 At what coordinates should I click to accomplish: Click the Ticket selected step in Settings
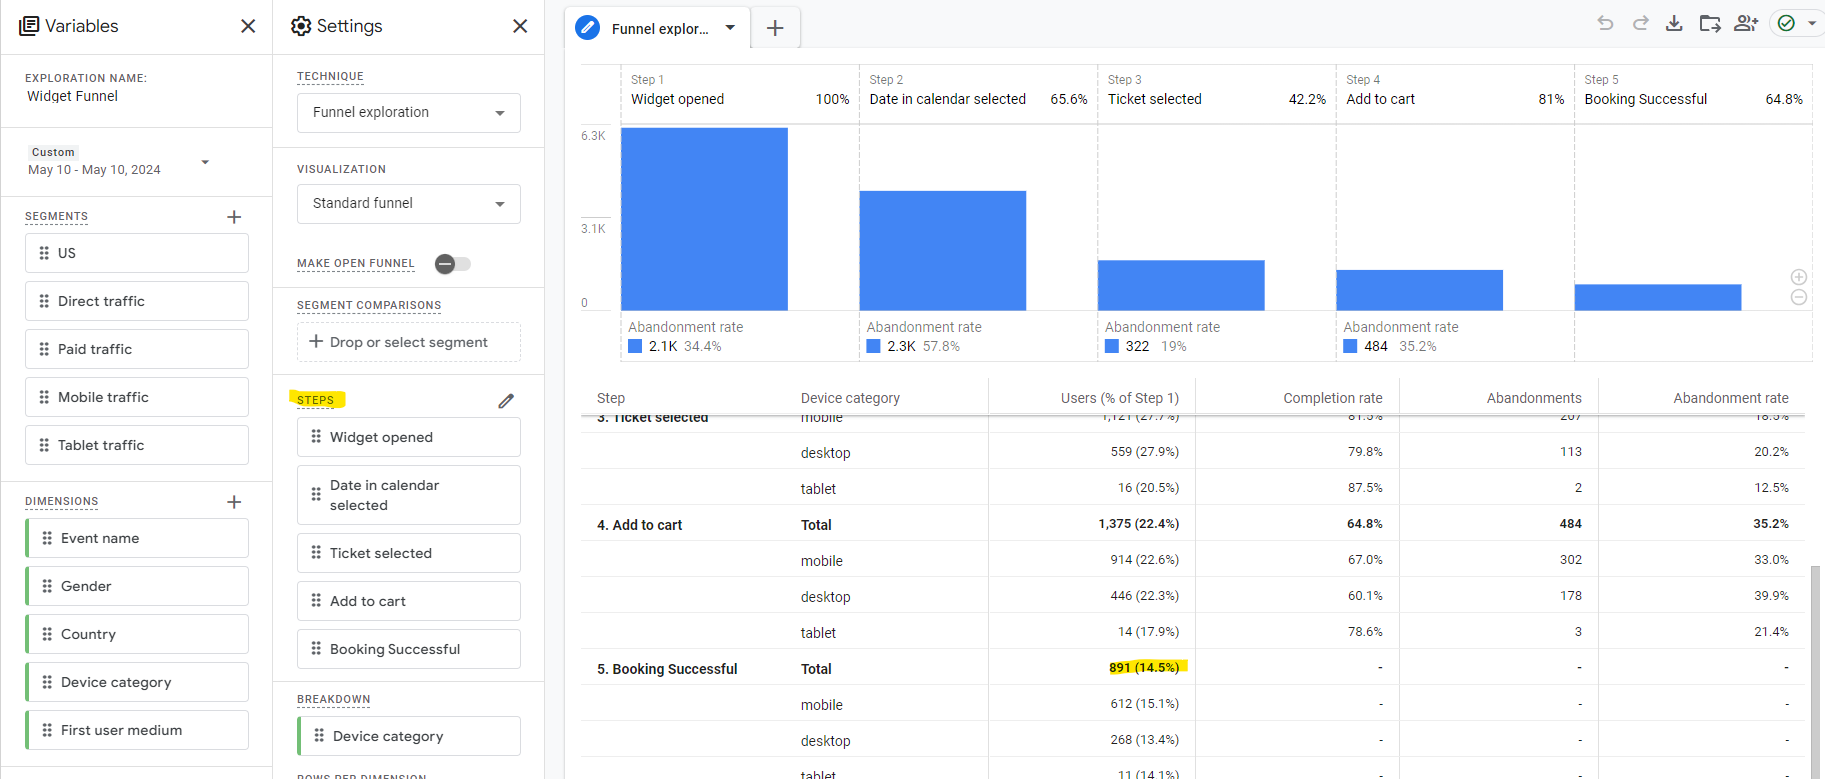(x=409, y=553)
